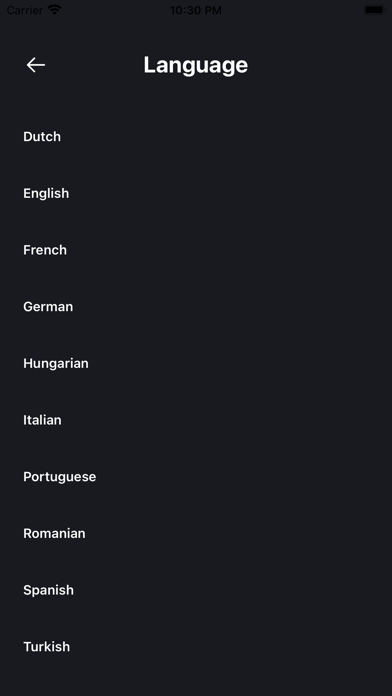The width and height of the screenshot is (392, 696).
Task: Tap the battery indicator icon
Action: (374, 10)
